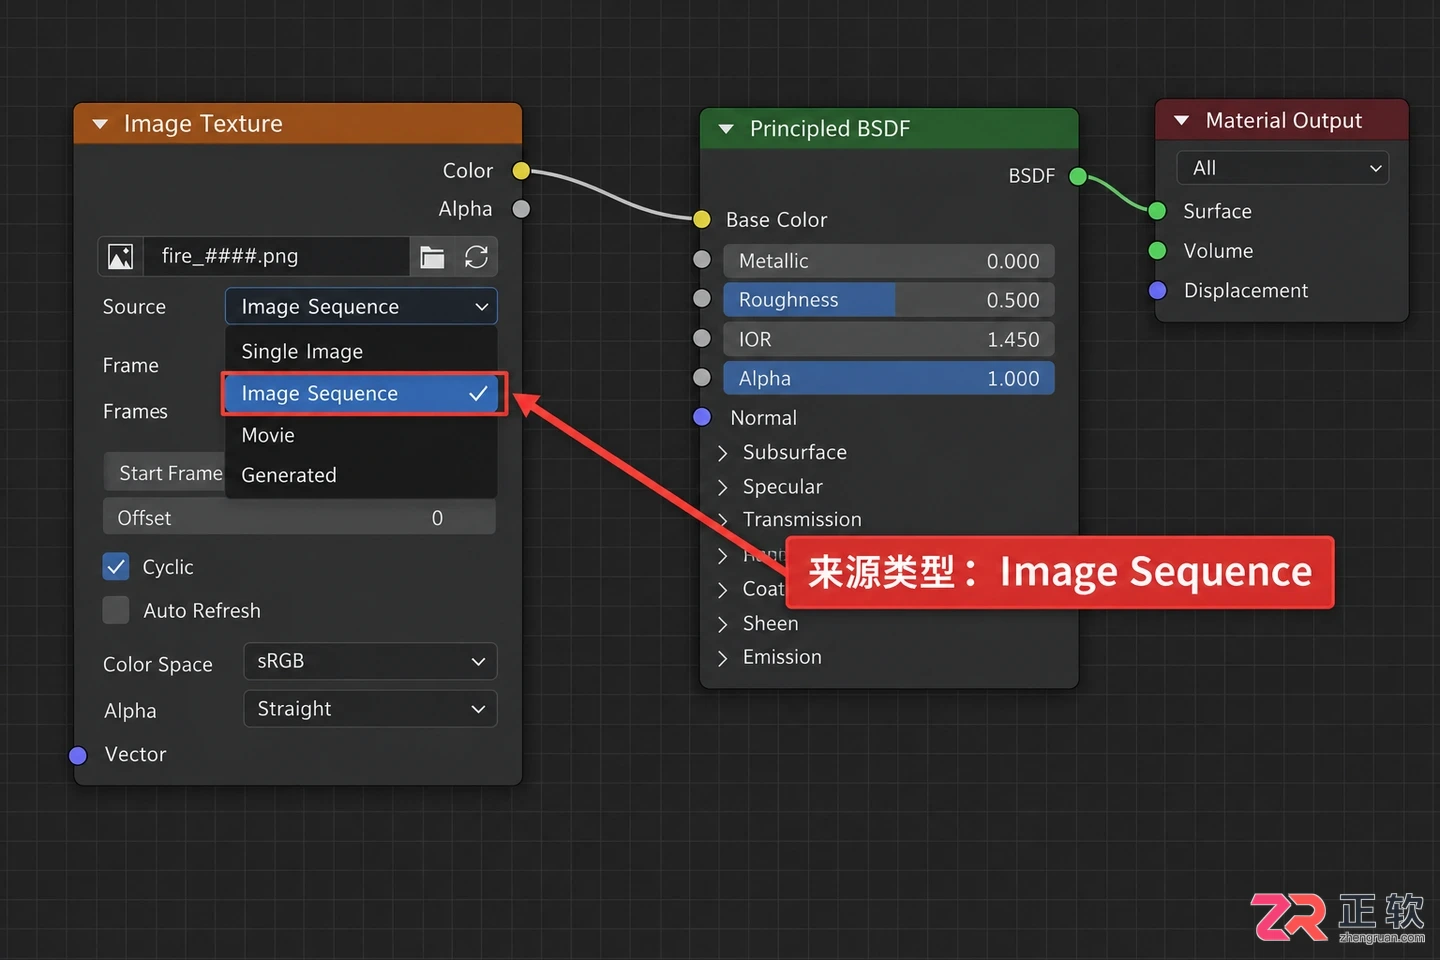
Task: Open the Color Space sRGB dropdown
Action: coord(370,661)
